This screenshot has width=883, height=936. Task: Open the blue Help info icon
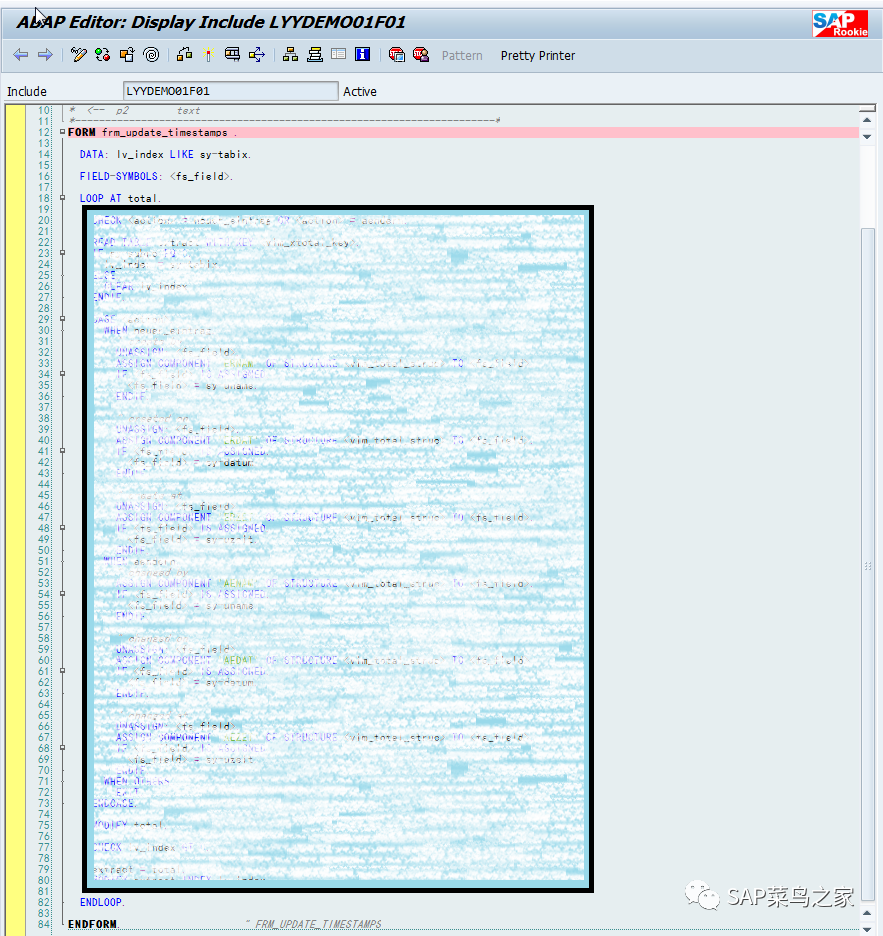(x=362, y=55)
